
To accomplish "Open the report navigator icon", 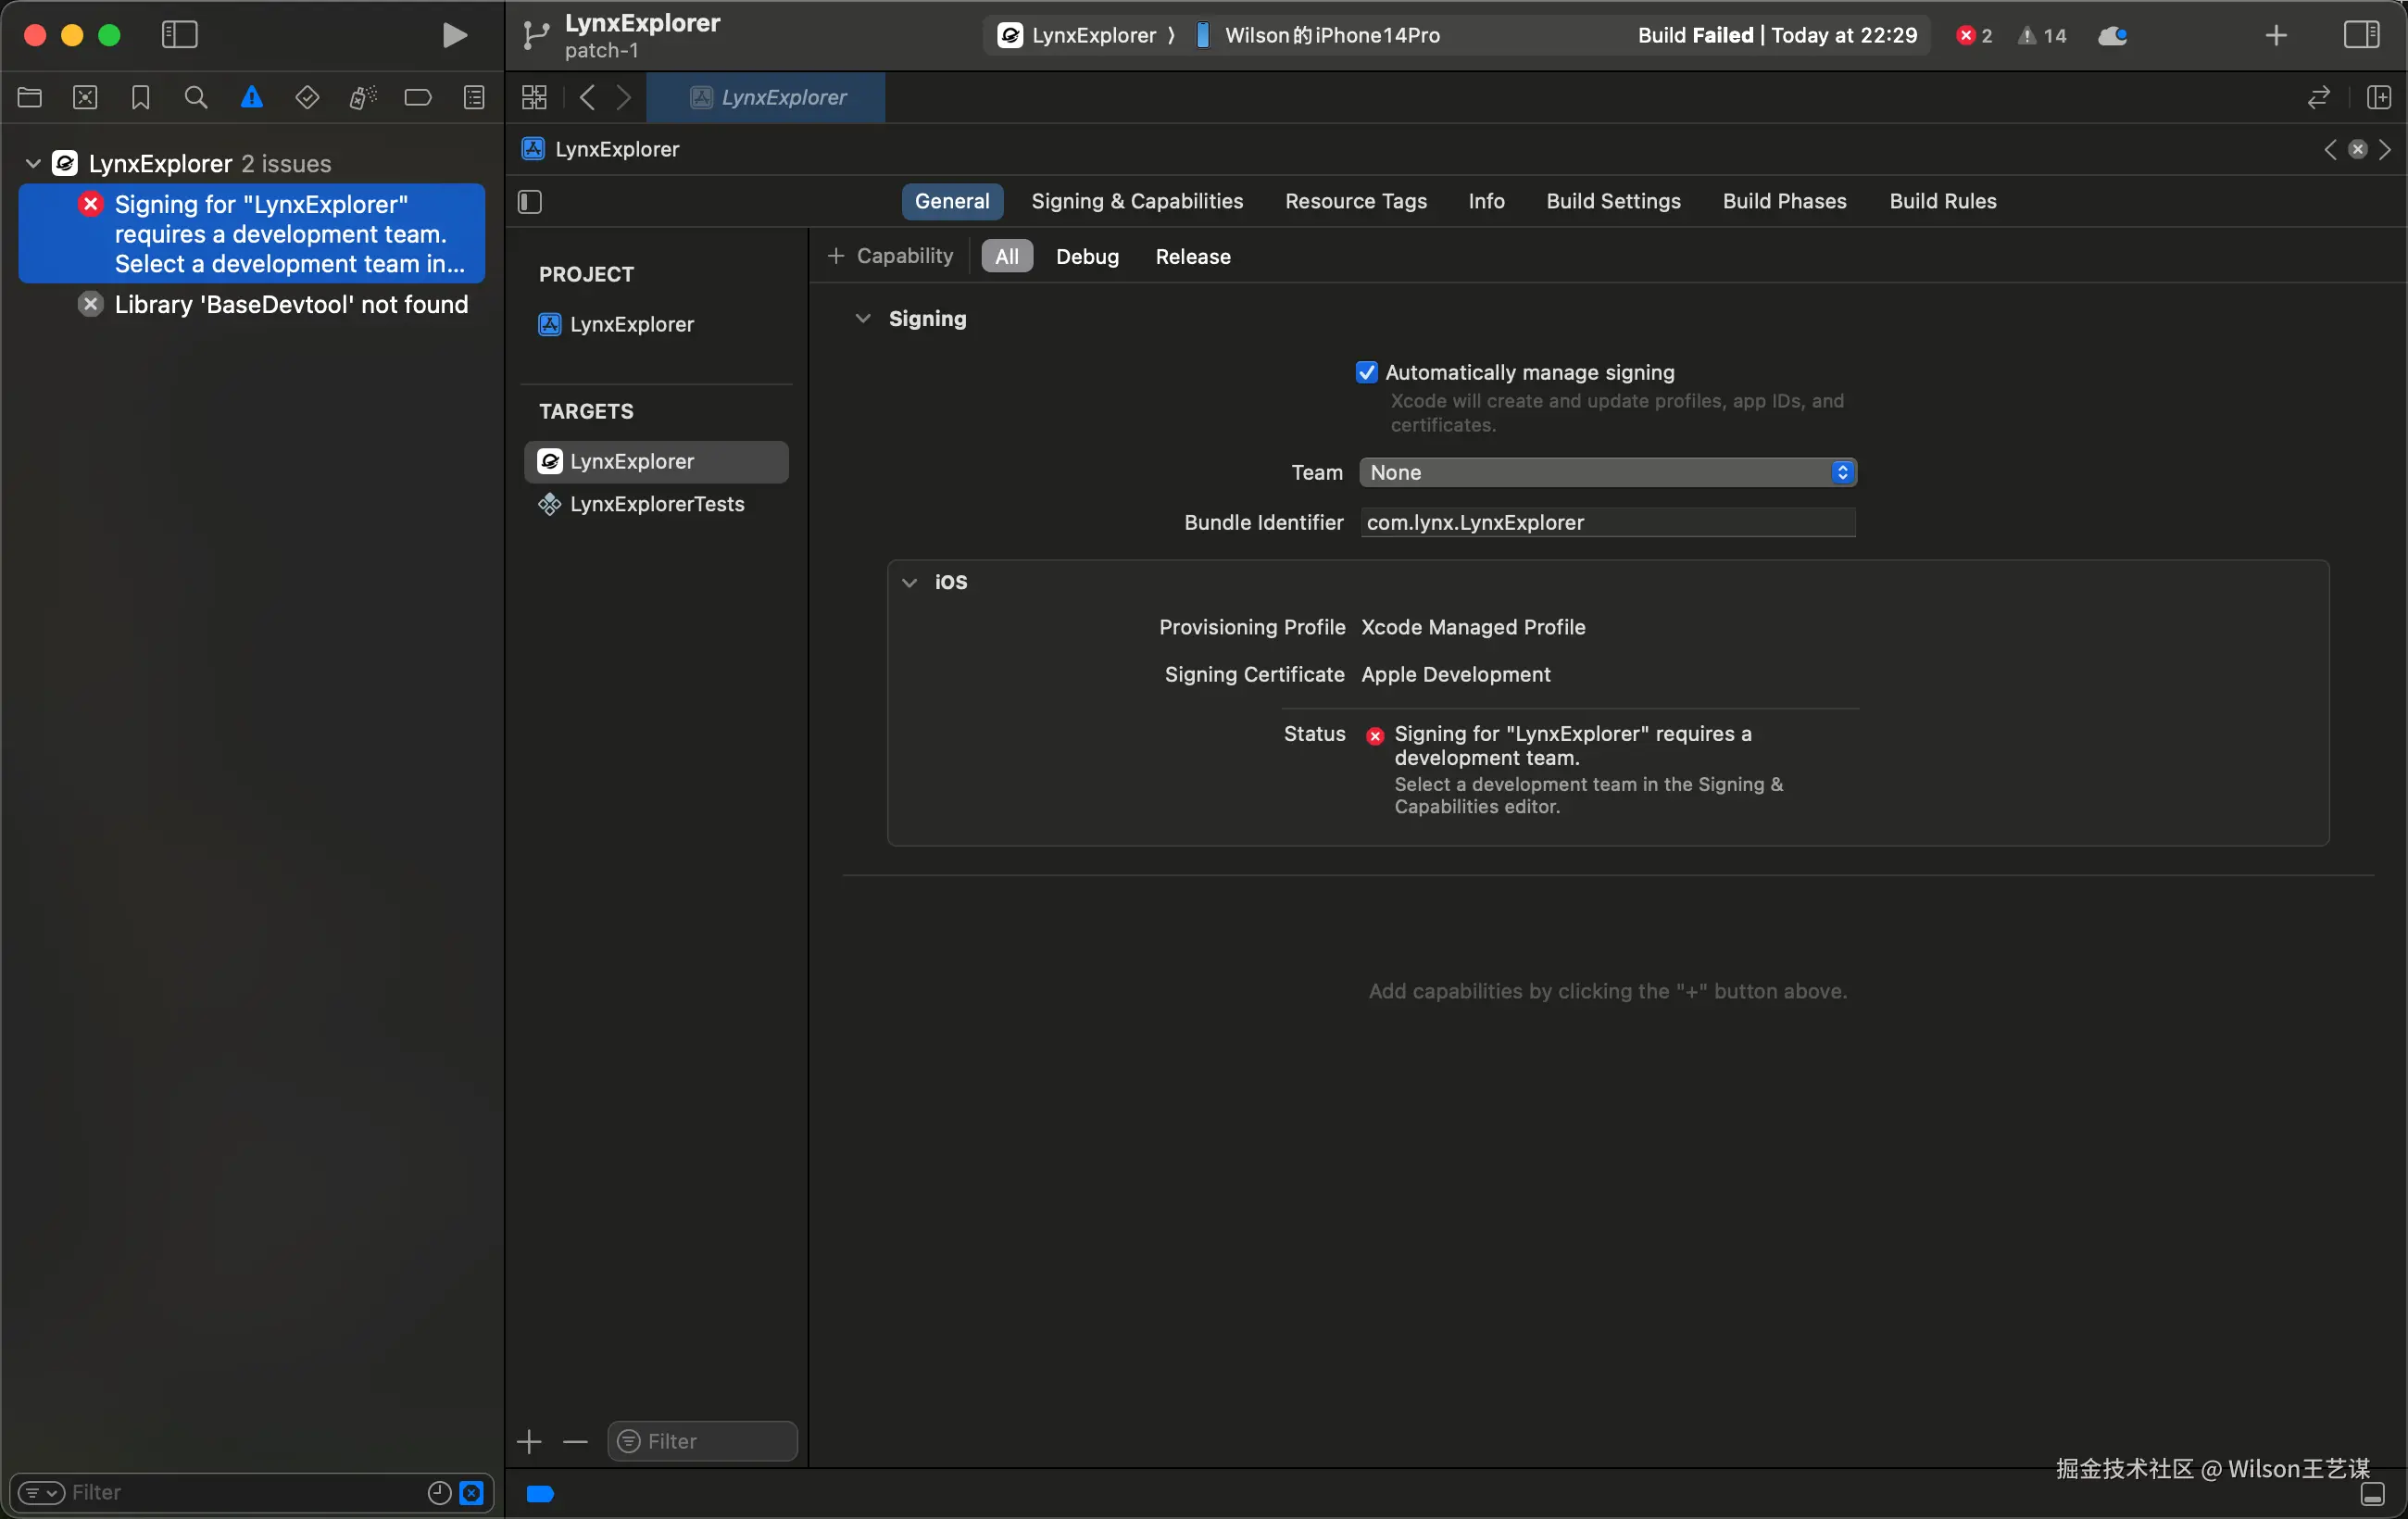I will [474, 97].
